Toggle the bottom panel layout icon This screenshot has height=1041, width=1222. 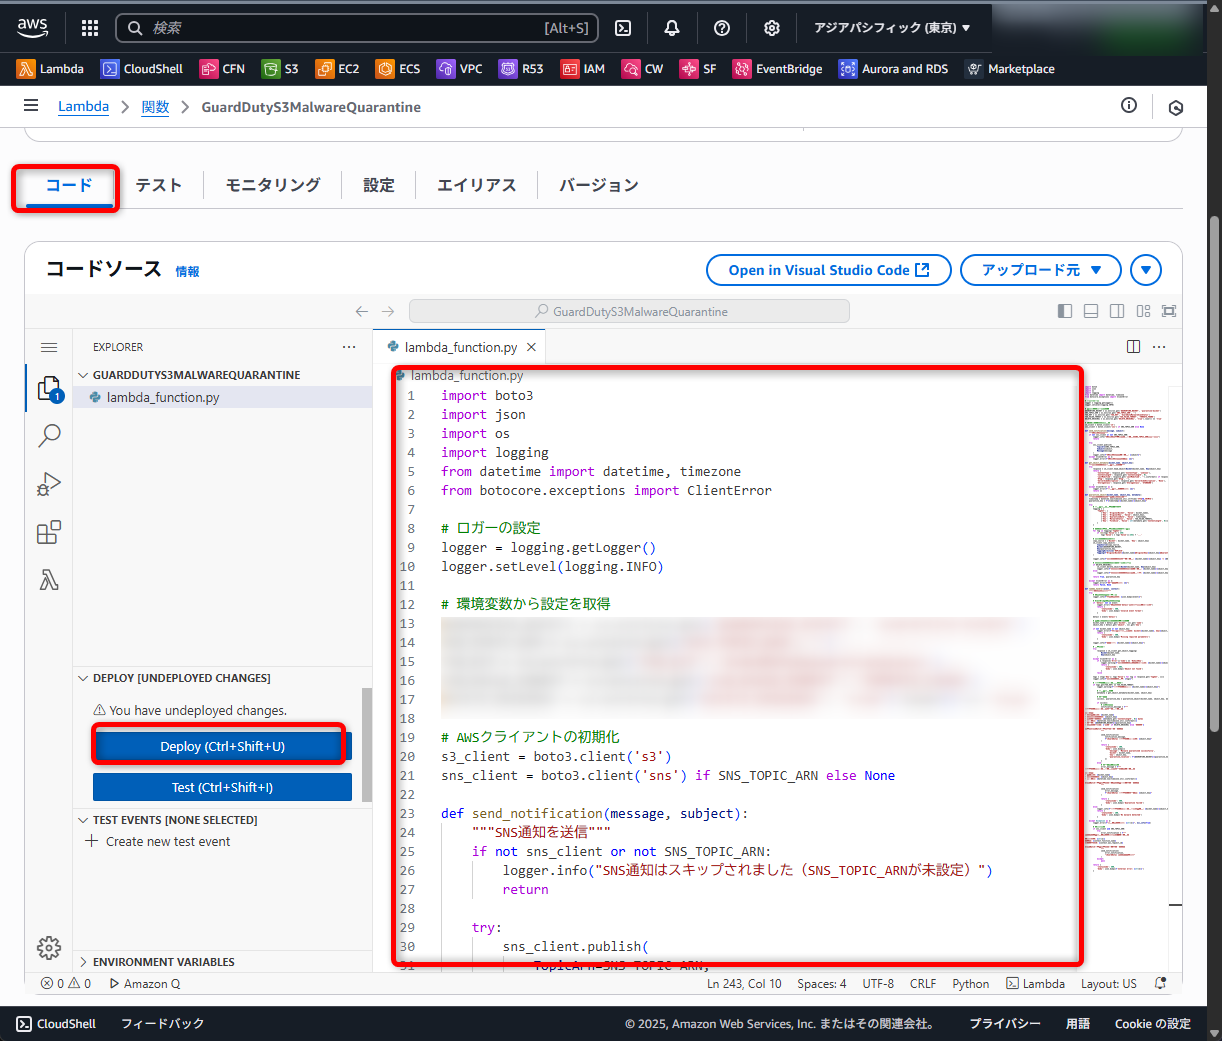pyautogui.click(x=1091, y=311)
